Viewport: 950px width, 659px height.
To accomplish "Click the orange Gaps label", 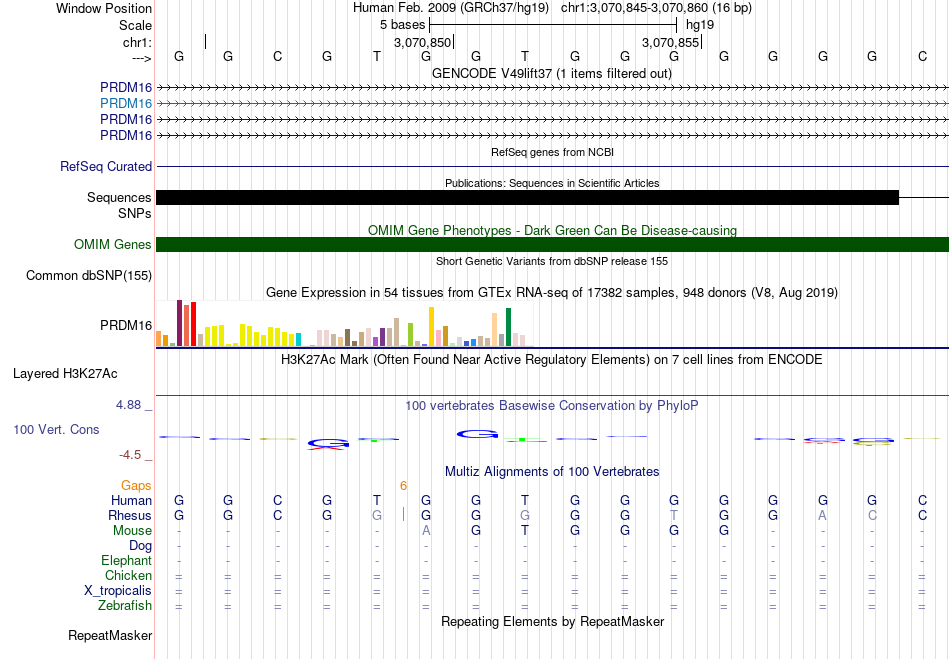I will coord(136,486).
